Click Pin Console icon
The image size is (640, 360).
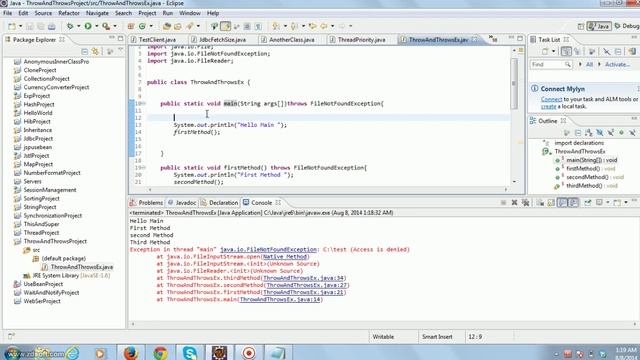(x=588, y=202)
